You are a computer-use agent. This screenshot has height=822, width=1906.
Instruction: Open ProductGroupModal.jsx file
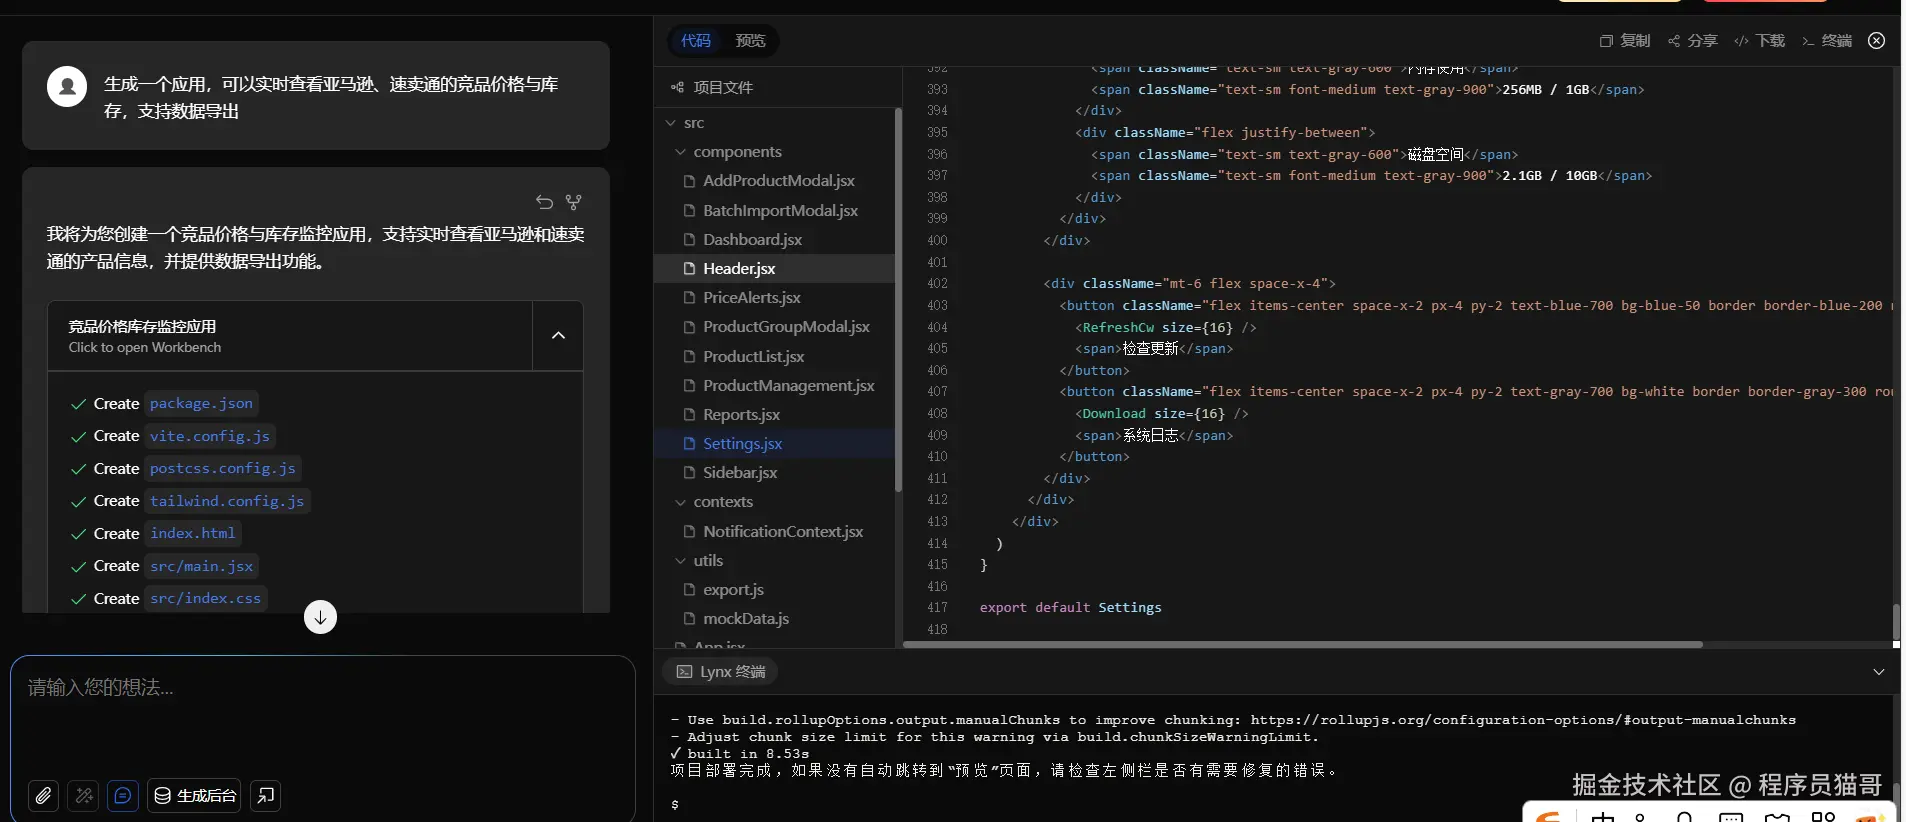(x=774, y=327)
